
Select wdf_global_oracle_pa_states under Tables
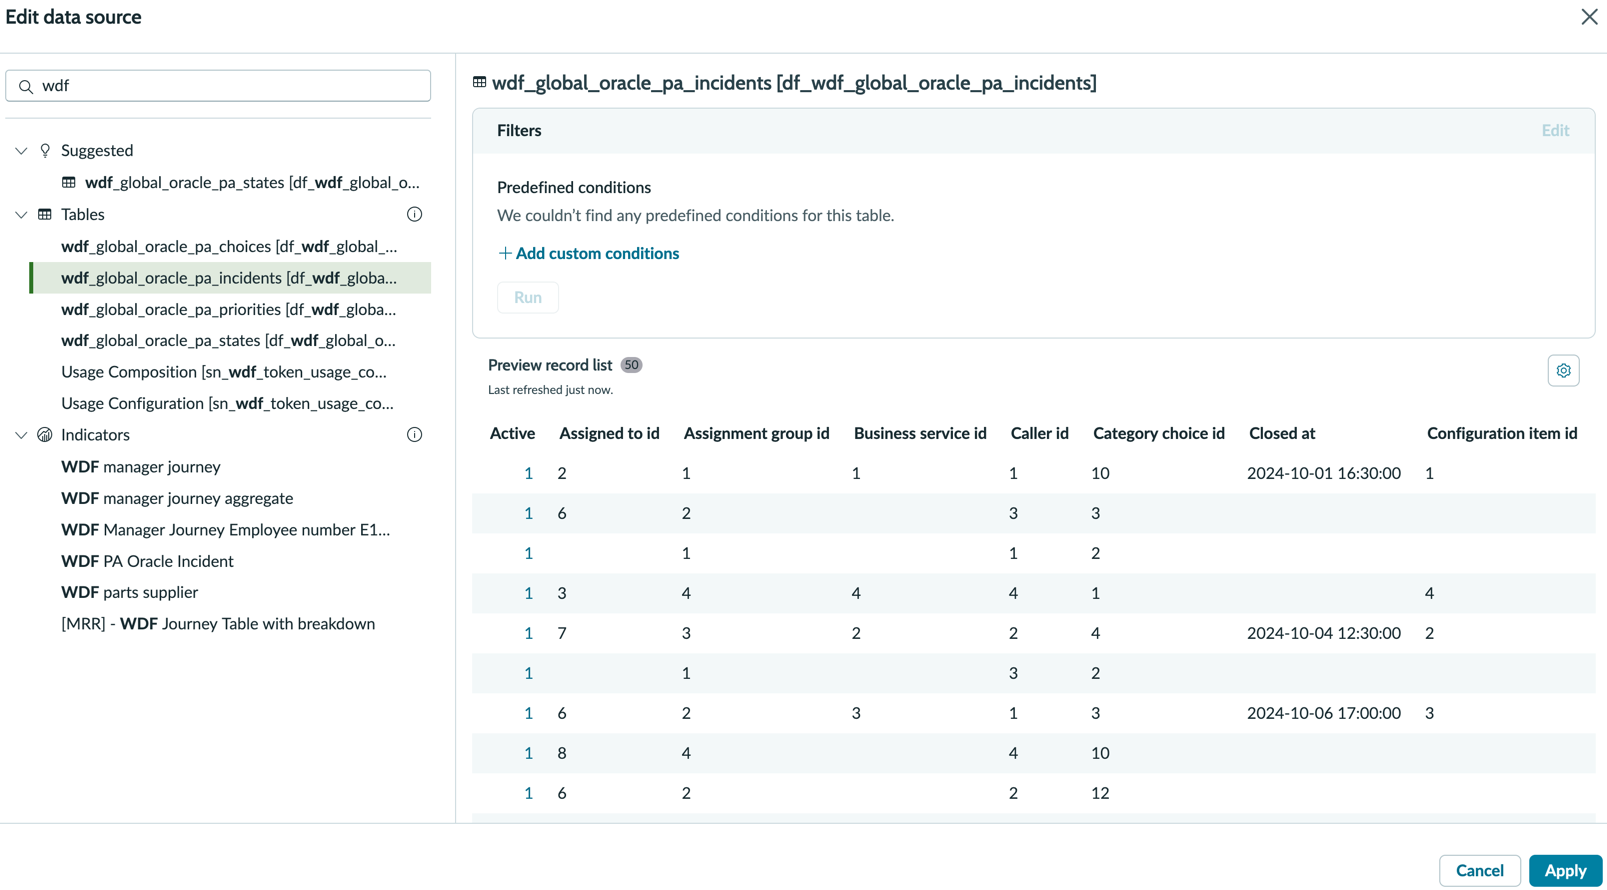click(228, 340)
